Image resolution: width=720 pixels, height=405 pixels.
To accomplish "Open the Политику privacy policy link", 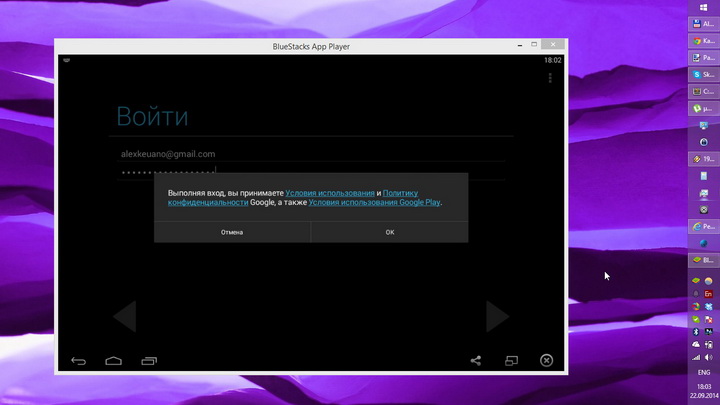I will (400, 193).
